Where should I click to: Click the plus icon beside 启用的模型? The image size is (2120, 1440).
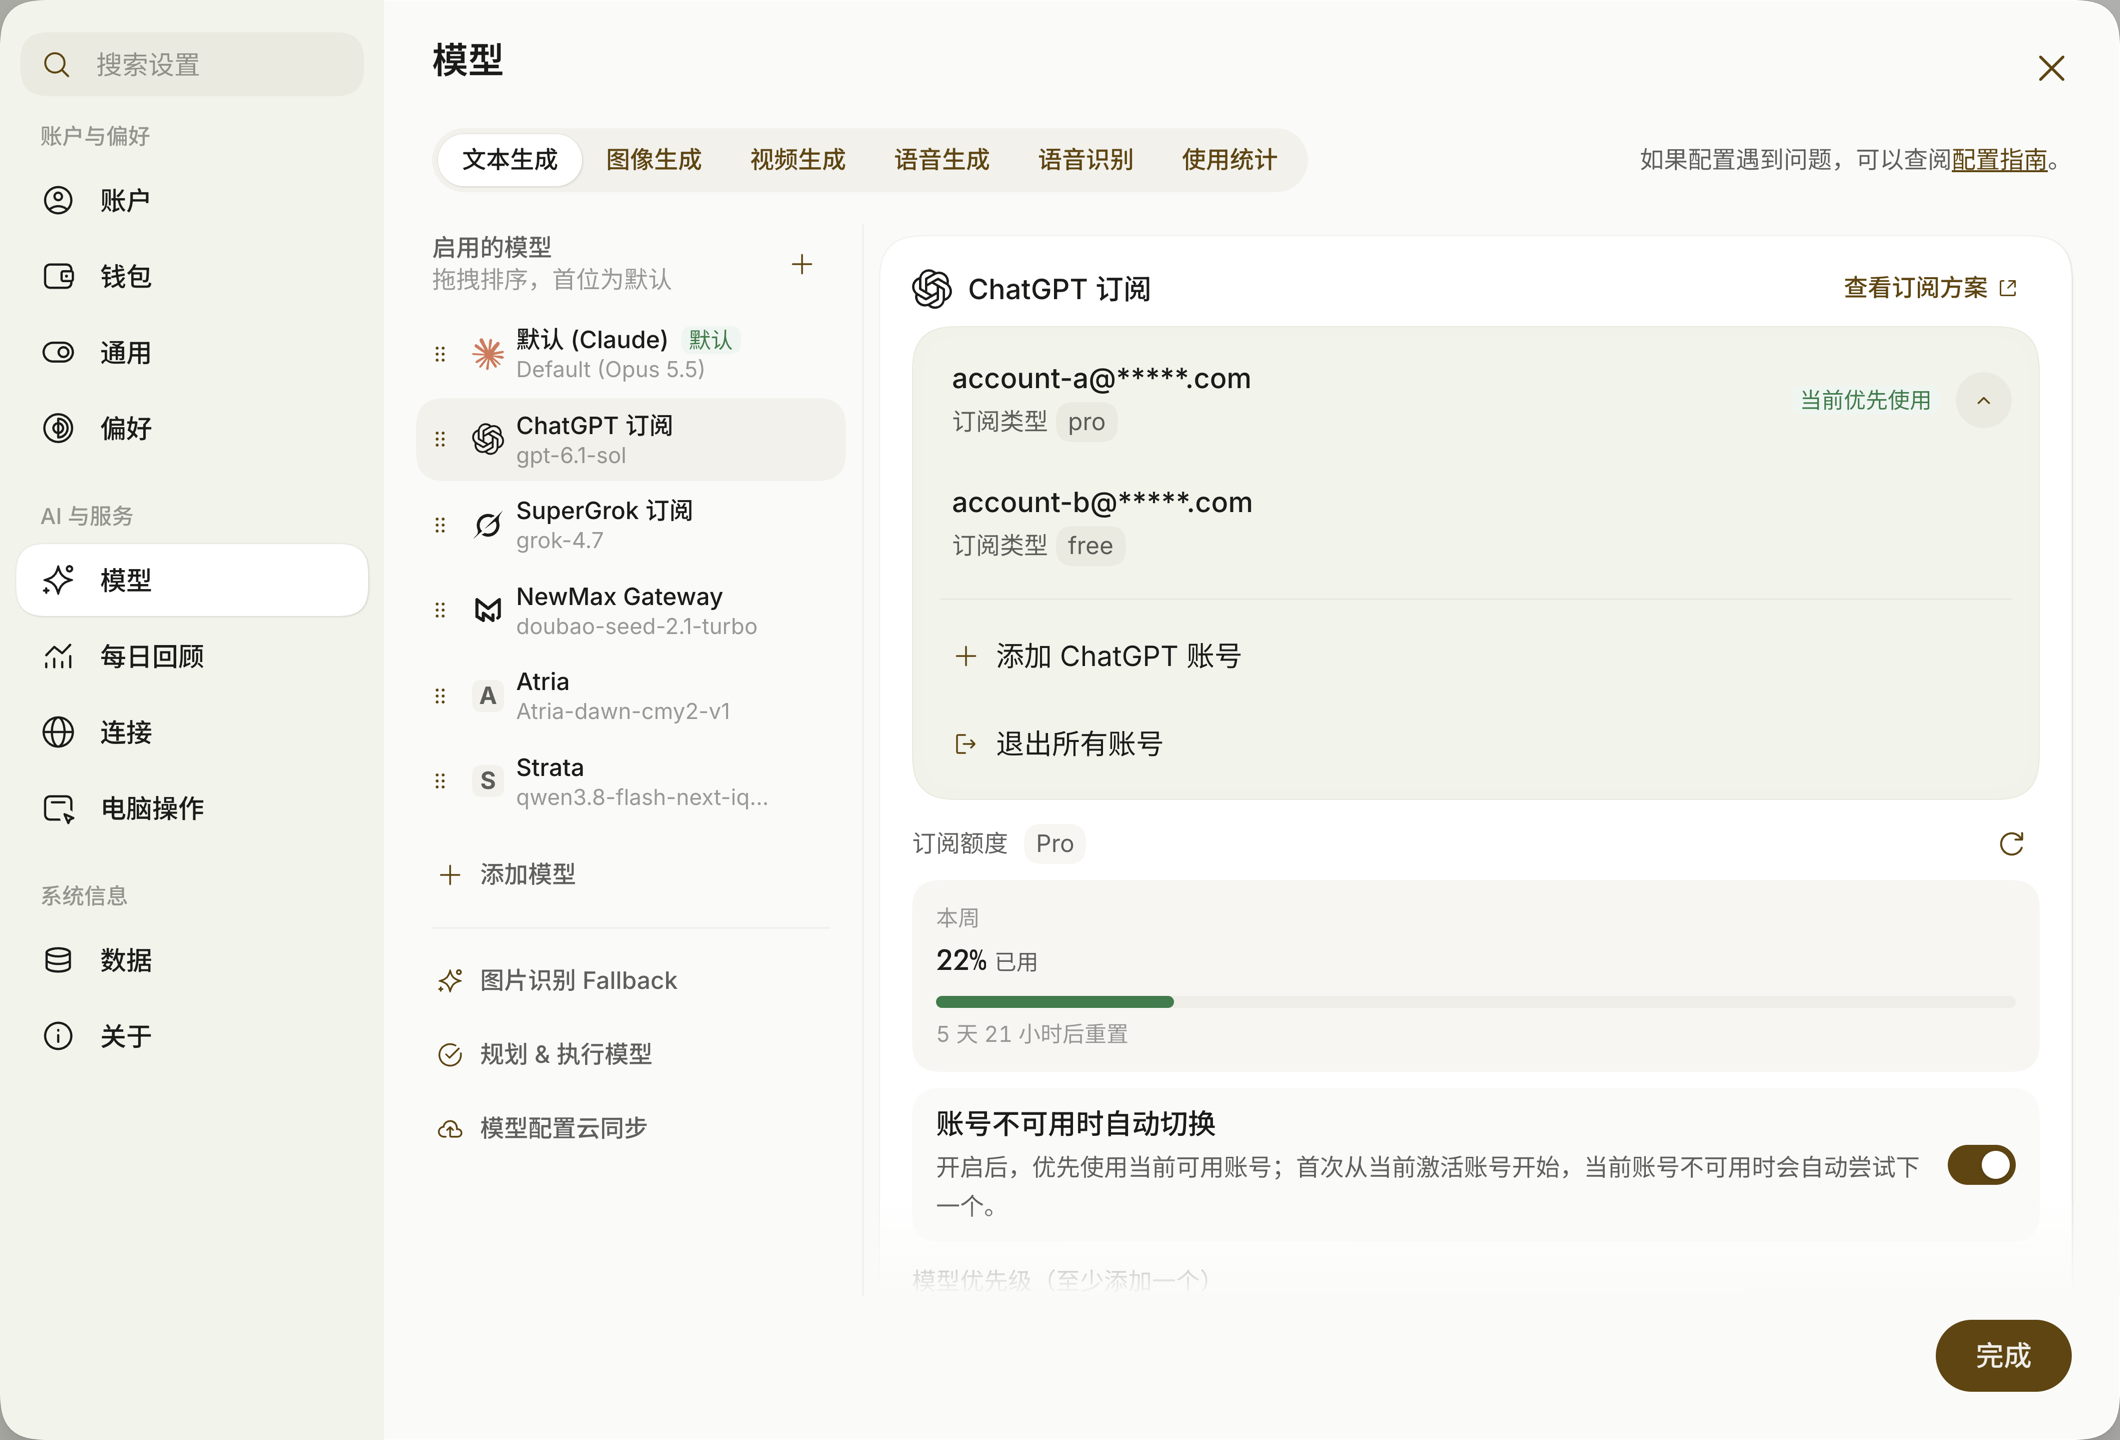(802, 264)
